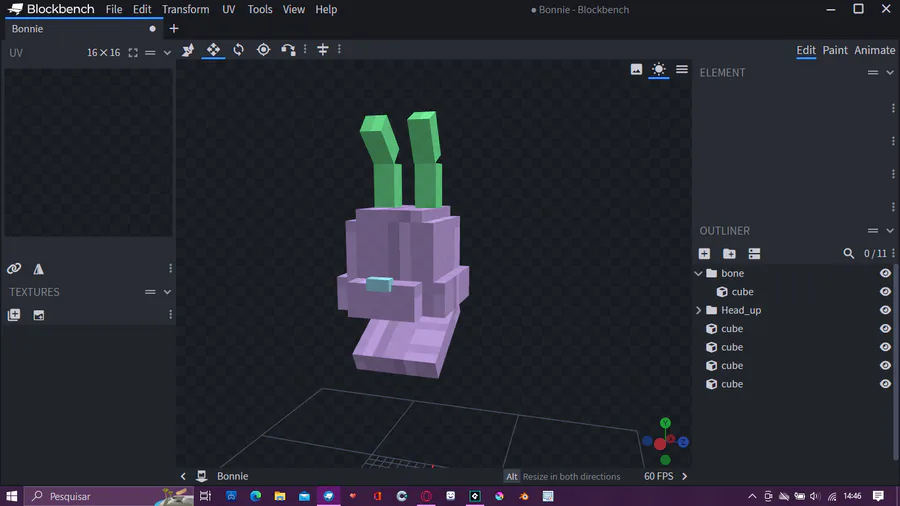Toggle visibility of the third root cube
This screenshot has height=506, width=900.
[x=885, y=365]
